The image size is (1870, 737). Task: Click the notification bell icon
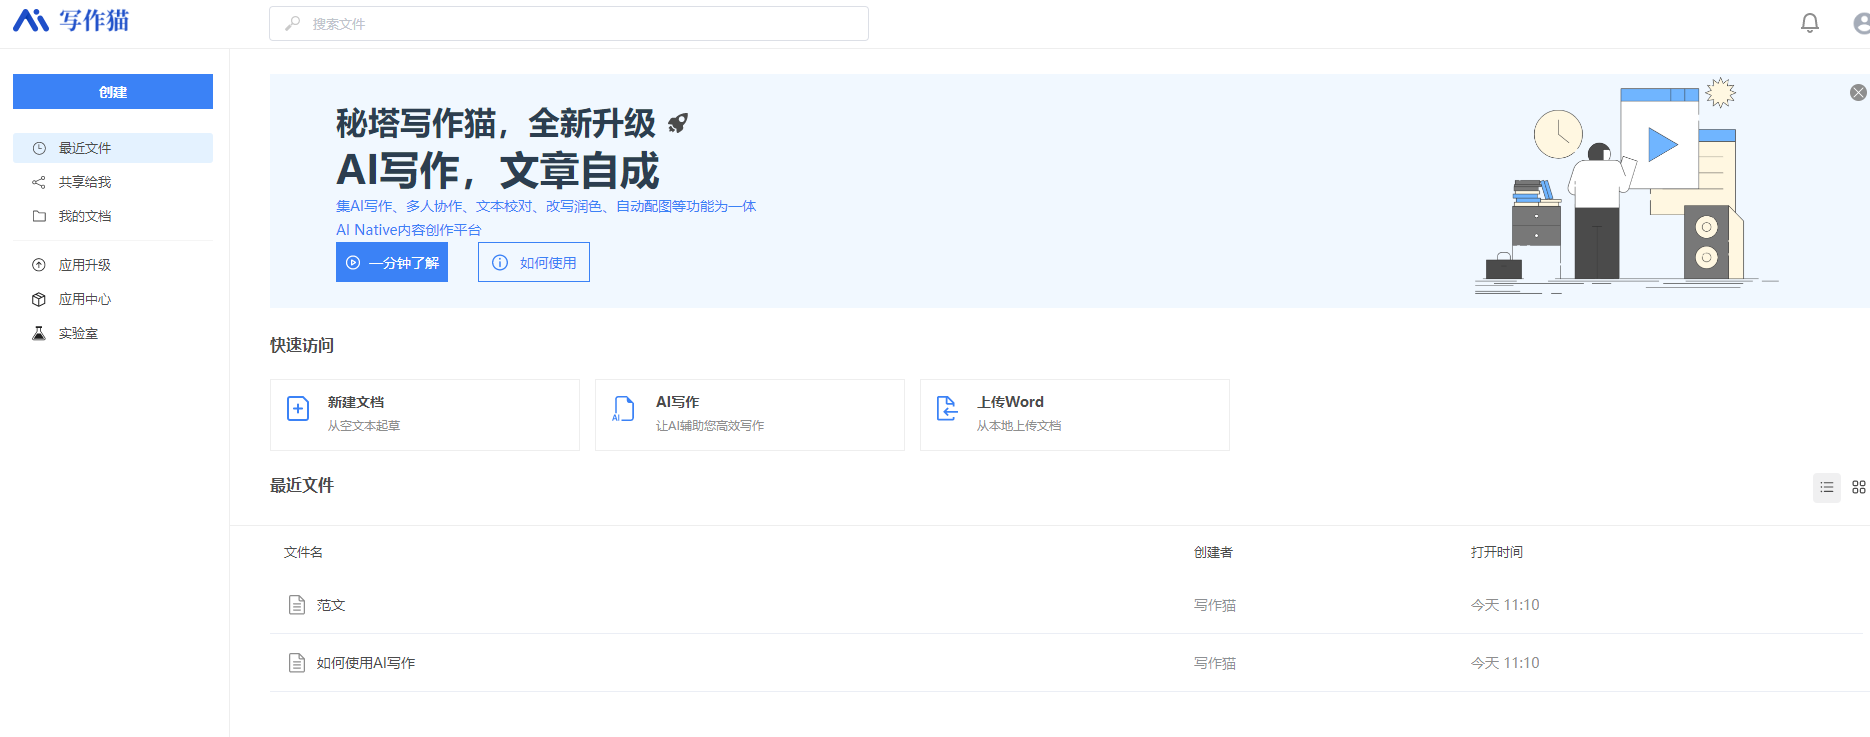pos(1809,23)
